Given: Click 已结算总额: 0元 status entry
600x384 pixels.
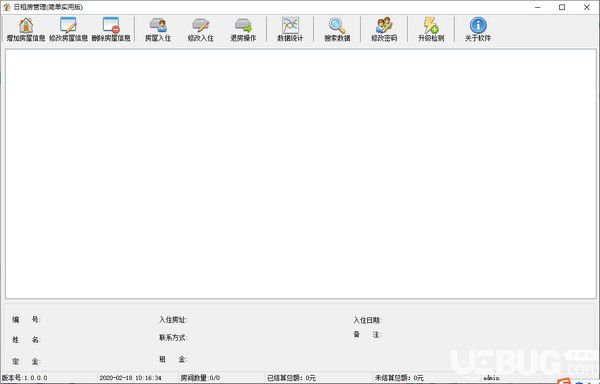Looking at the screenshot, I should point(291,378).
